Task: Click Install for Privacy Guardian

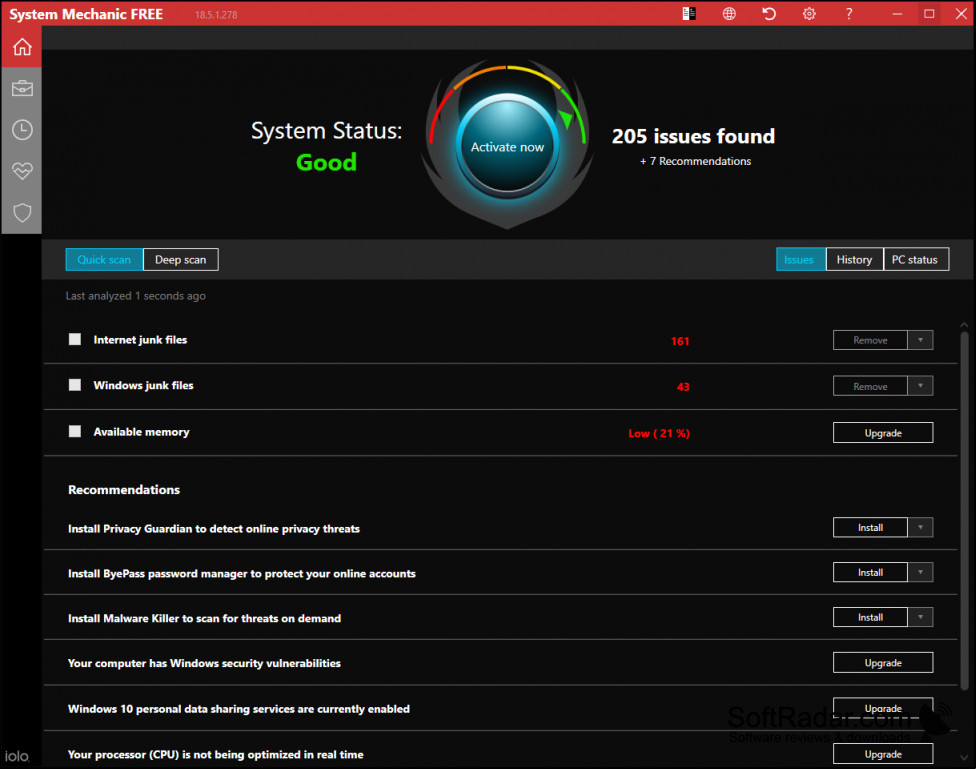Action: click(x=870, y=527)
